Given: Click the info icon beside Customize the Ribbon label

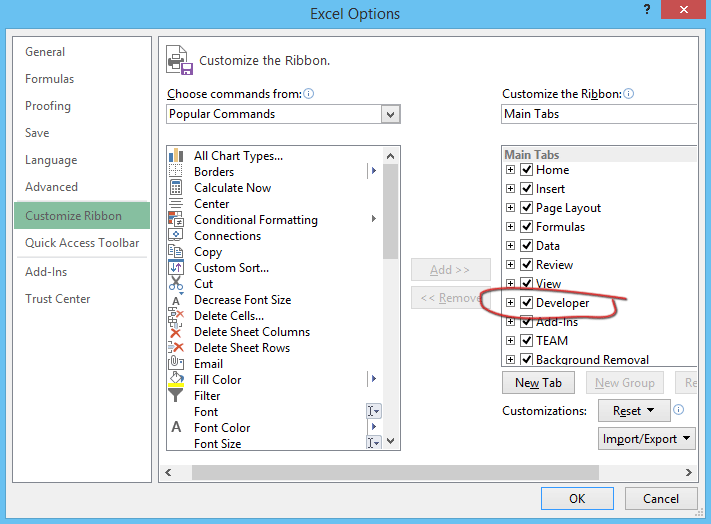Looking at the screenshot, I should point(628,93).
